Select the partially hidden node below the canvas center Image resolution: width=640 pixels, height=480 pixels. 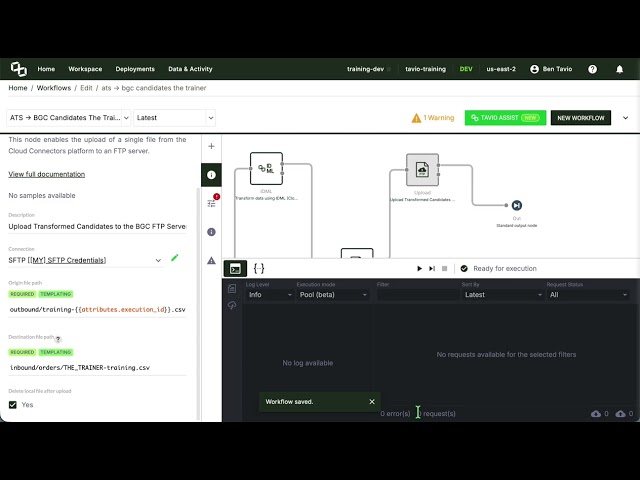pos(357,253)
